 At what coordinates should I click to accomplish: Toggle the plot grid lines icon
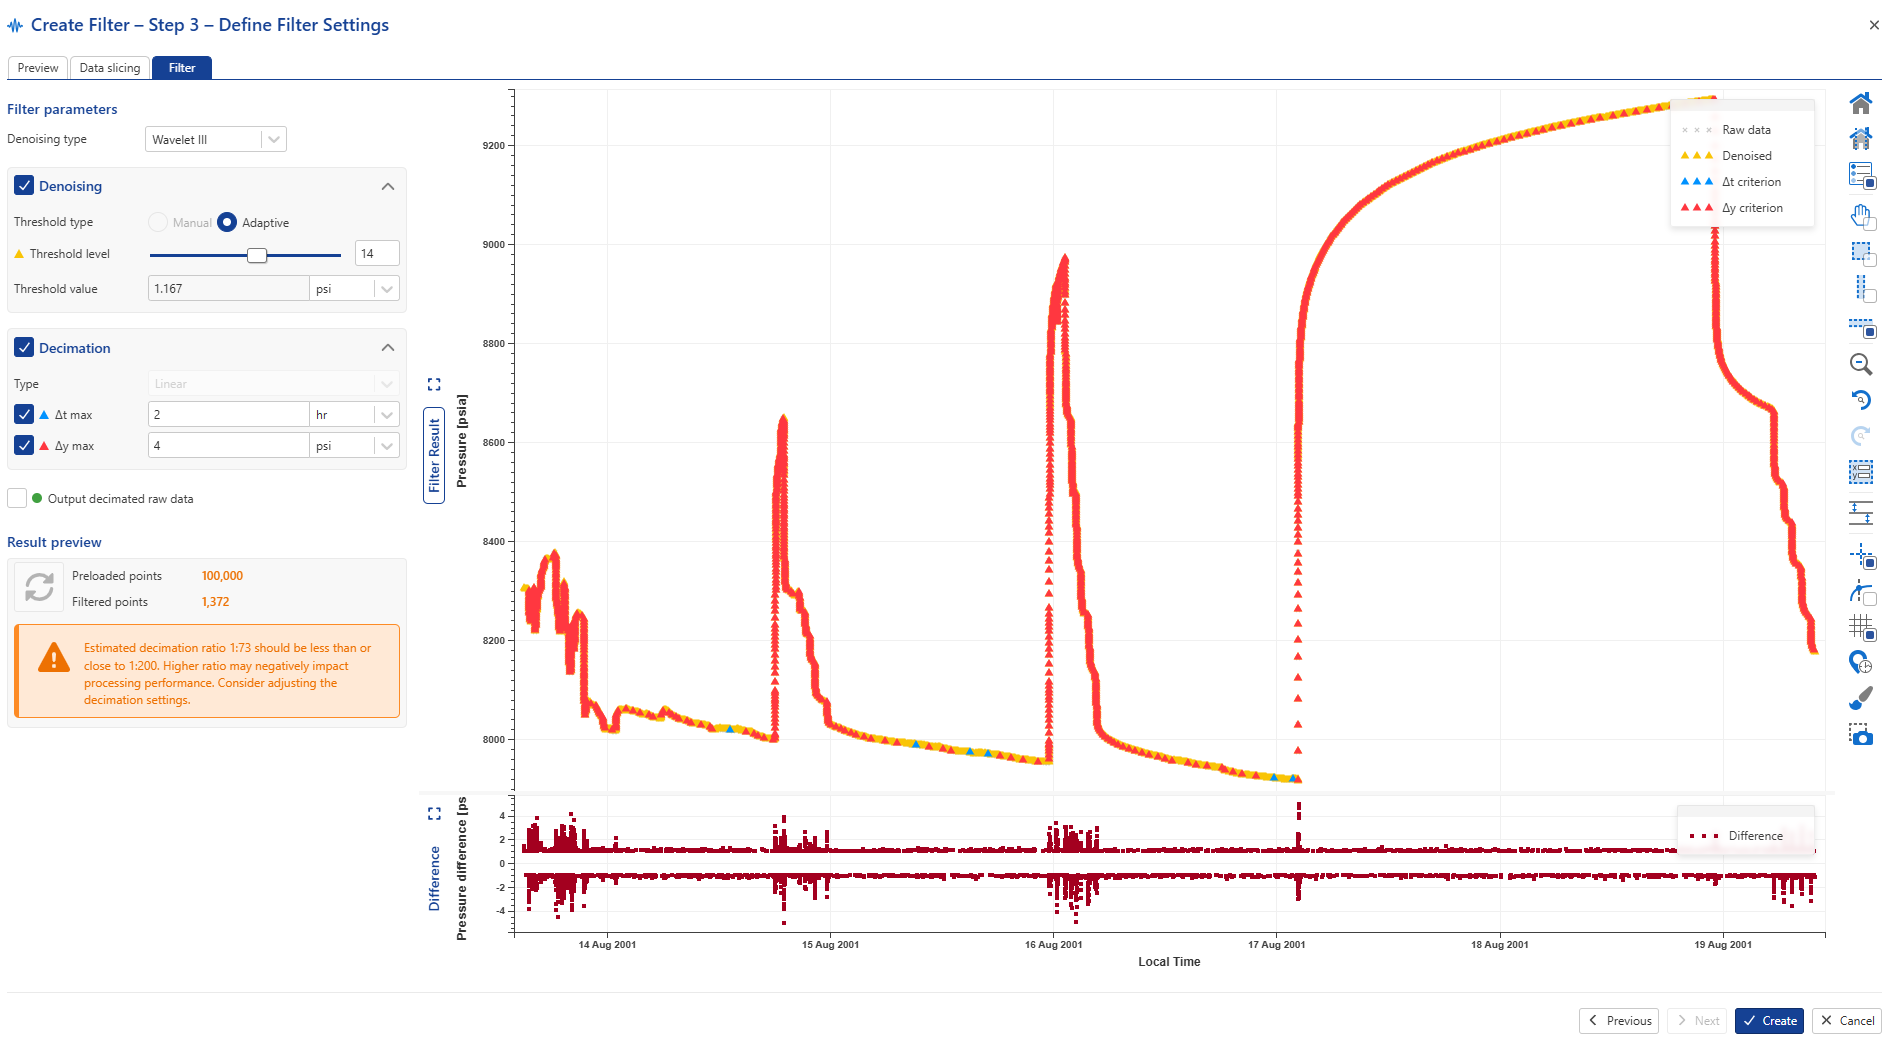[1860, 627]
